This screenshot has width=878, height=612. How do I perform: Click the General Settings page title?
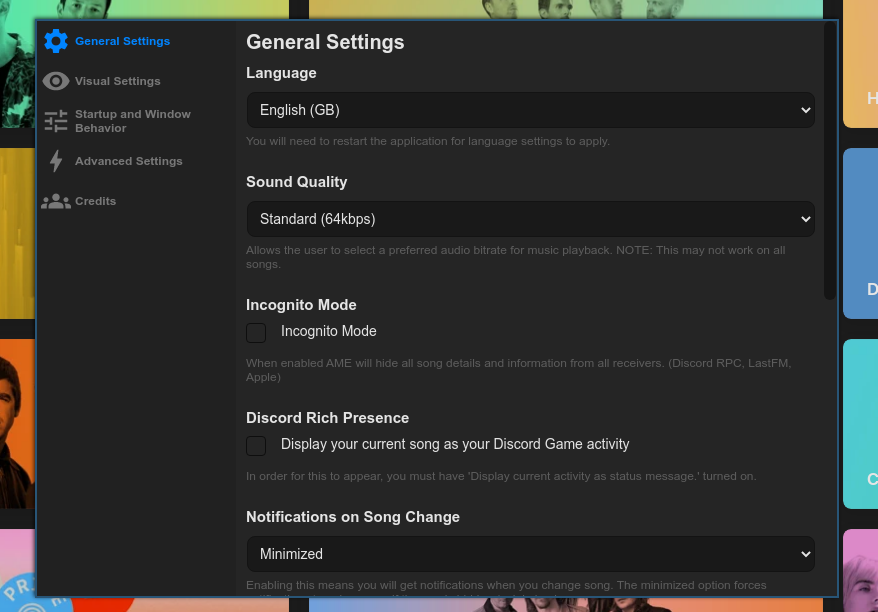coord(325,42)
